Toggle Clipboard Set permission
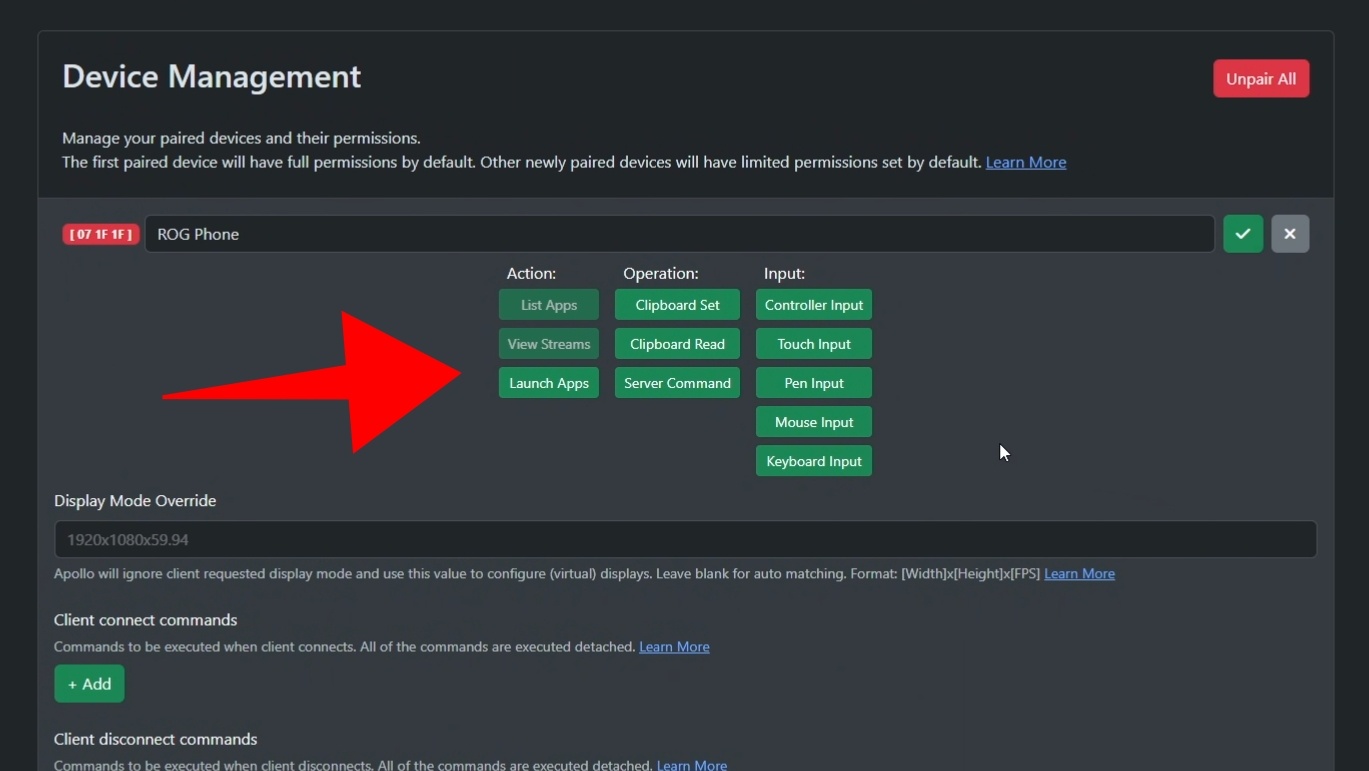 [677, 305]
